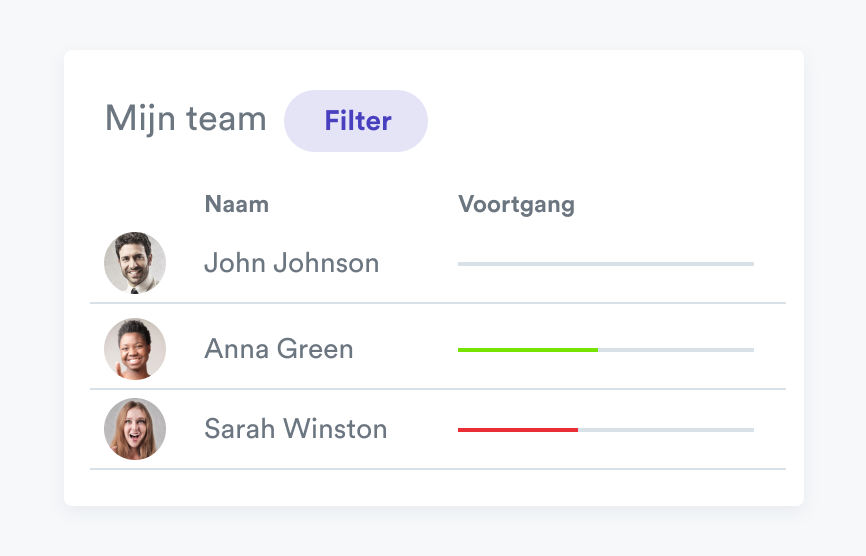Click the divider line below Anna Green's row

point(437,389)
